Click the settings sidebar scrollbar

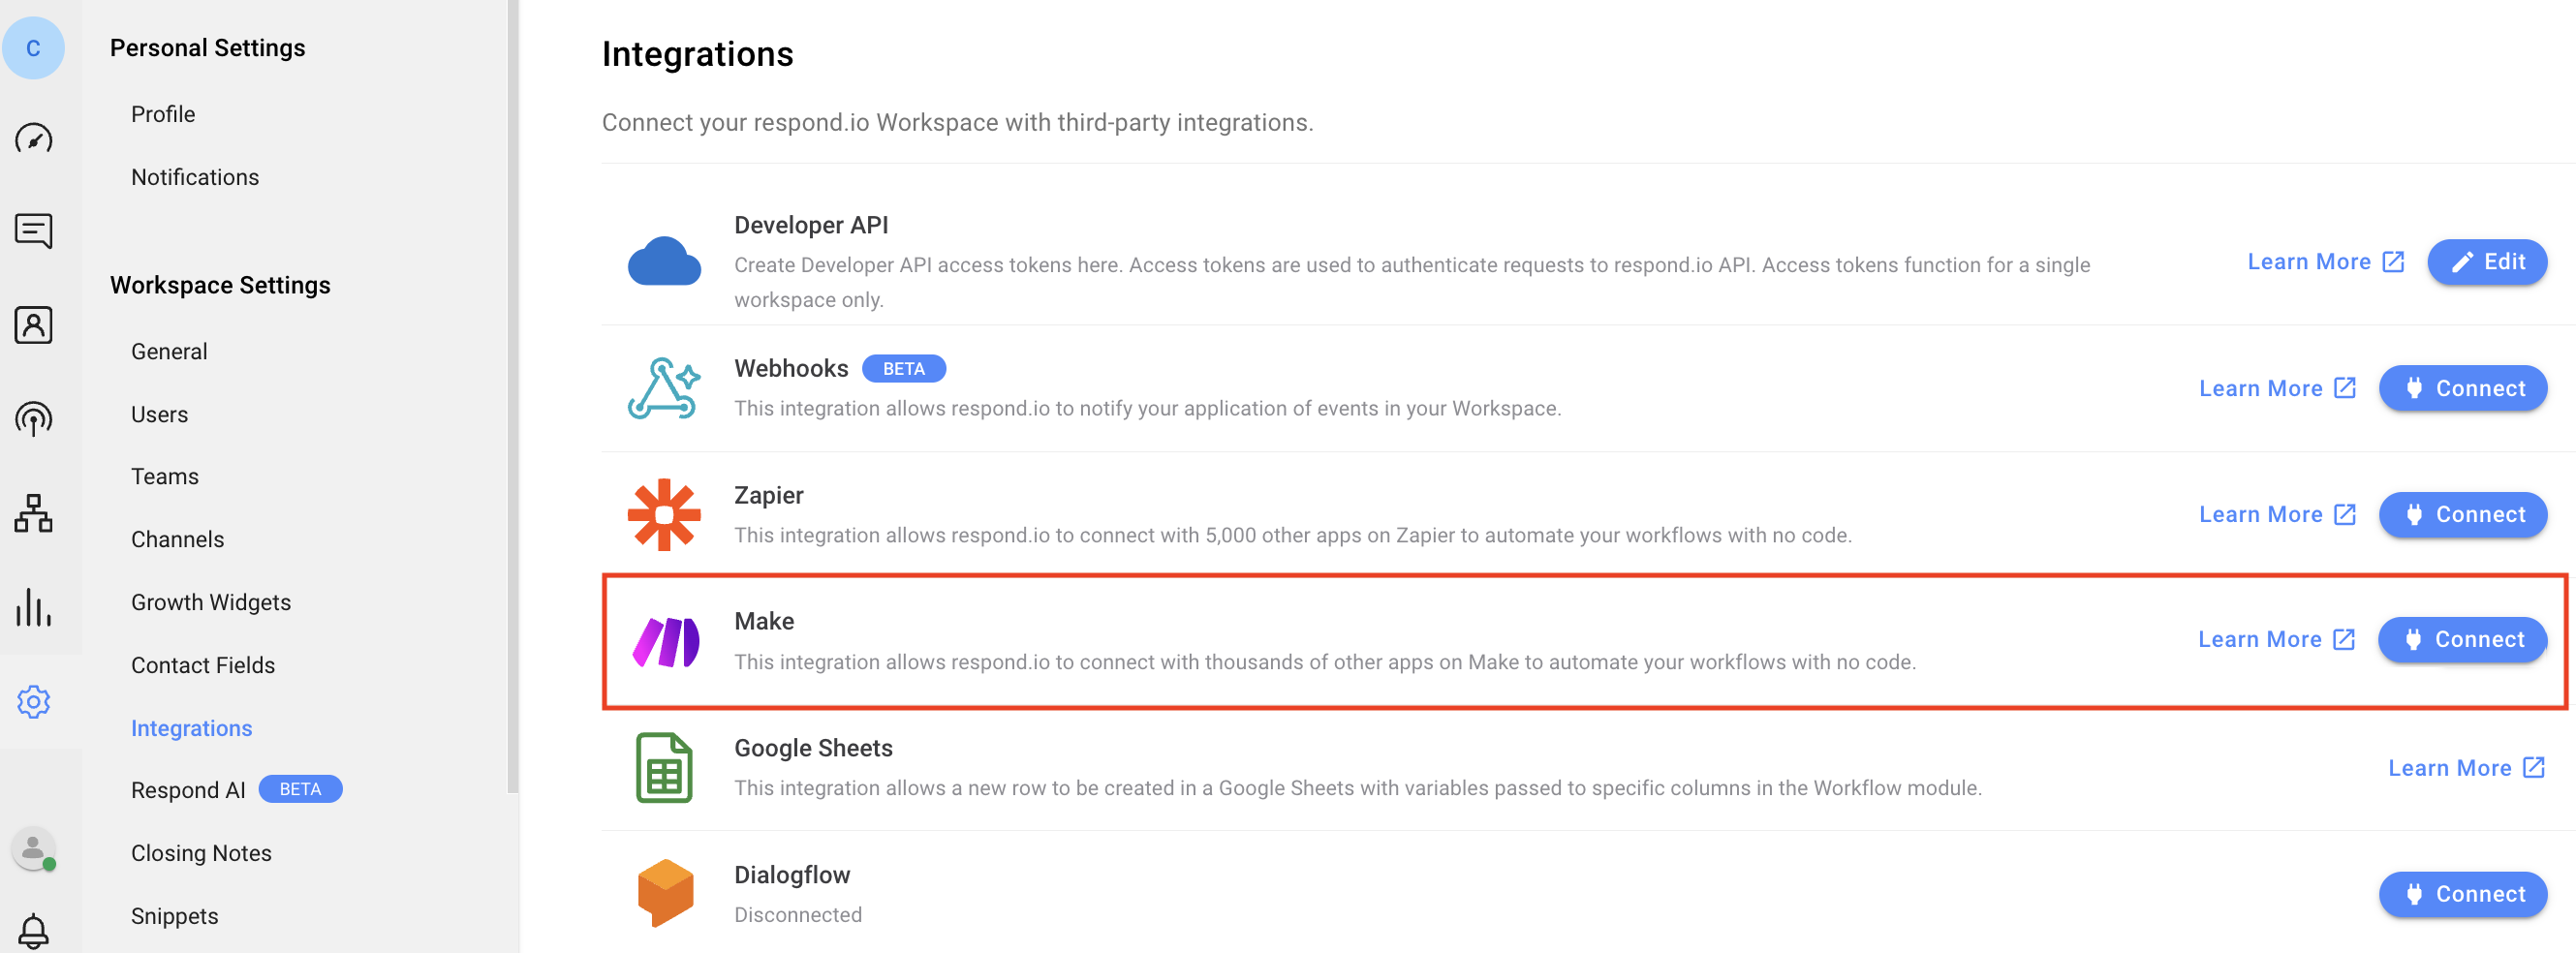513,400
